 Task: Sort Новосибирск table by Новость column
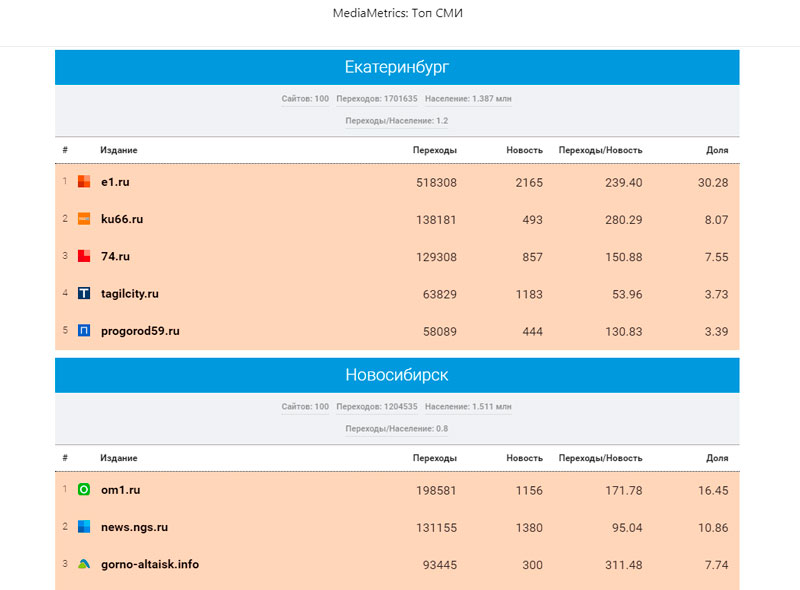(x=524, y=458)
